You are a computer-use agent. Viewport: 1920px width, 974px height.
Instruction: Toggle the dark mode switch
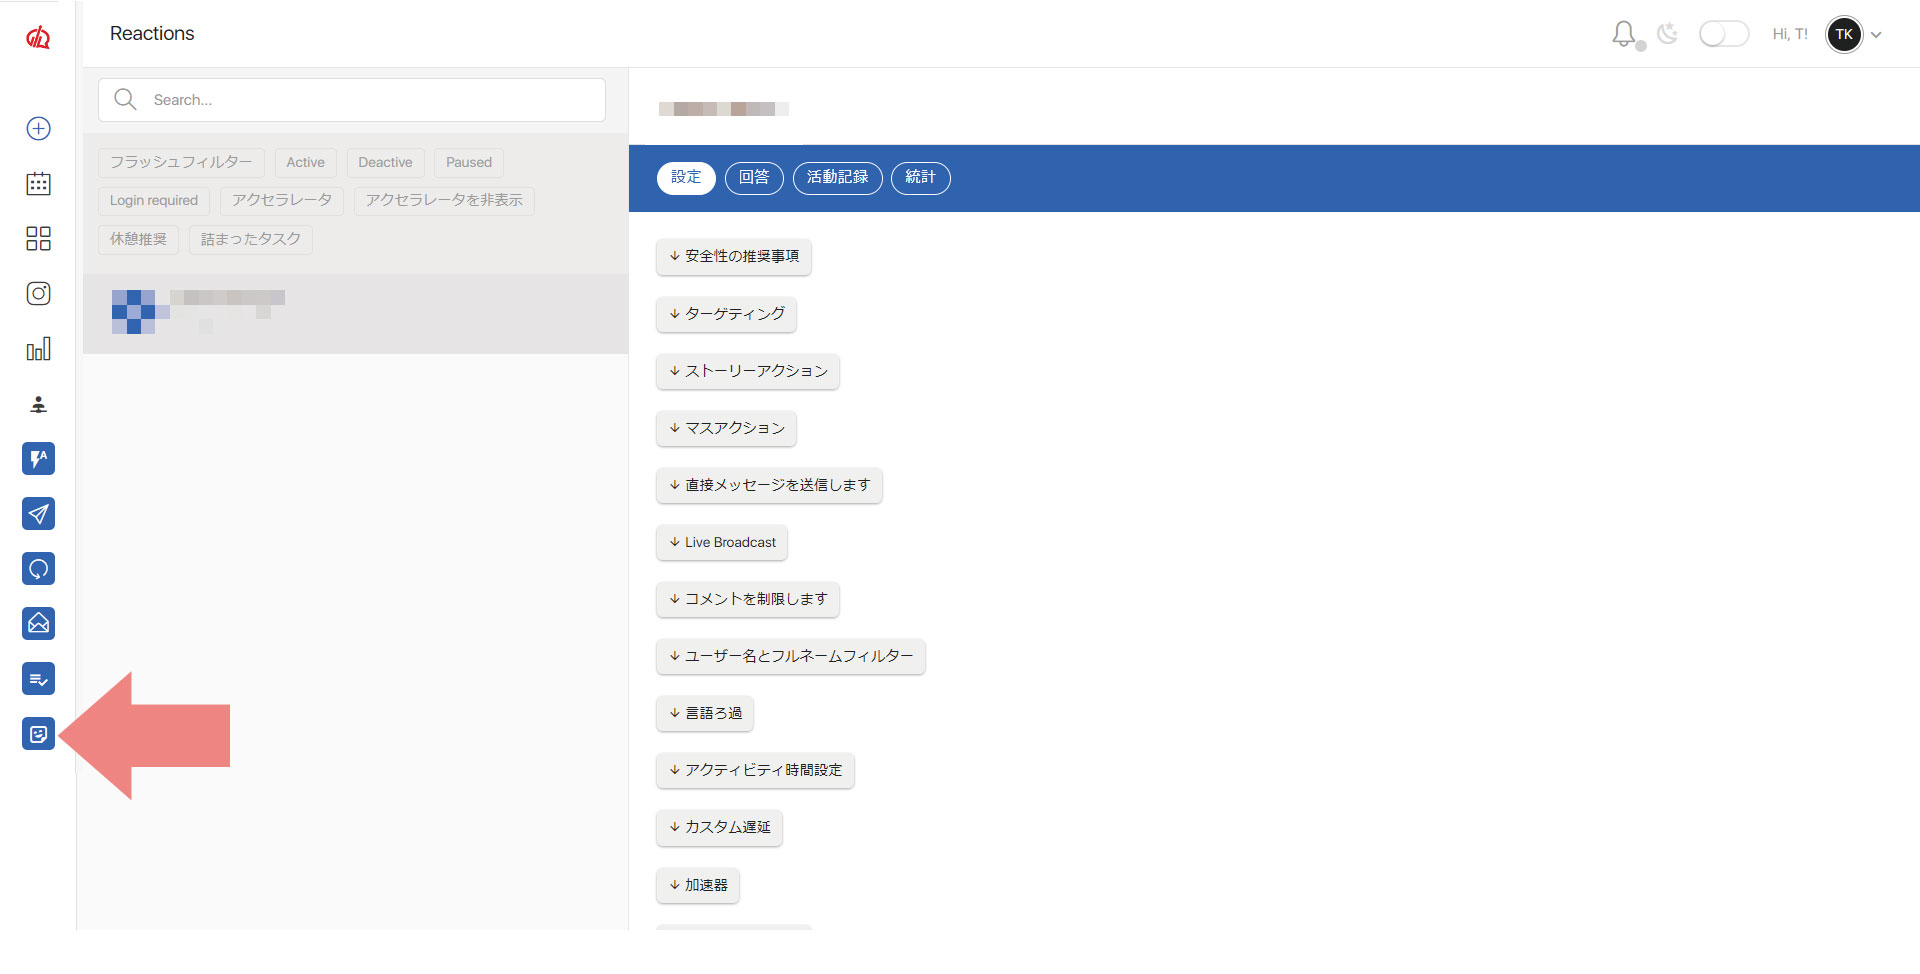click(x=1723, y=34)
